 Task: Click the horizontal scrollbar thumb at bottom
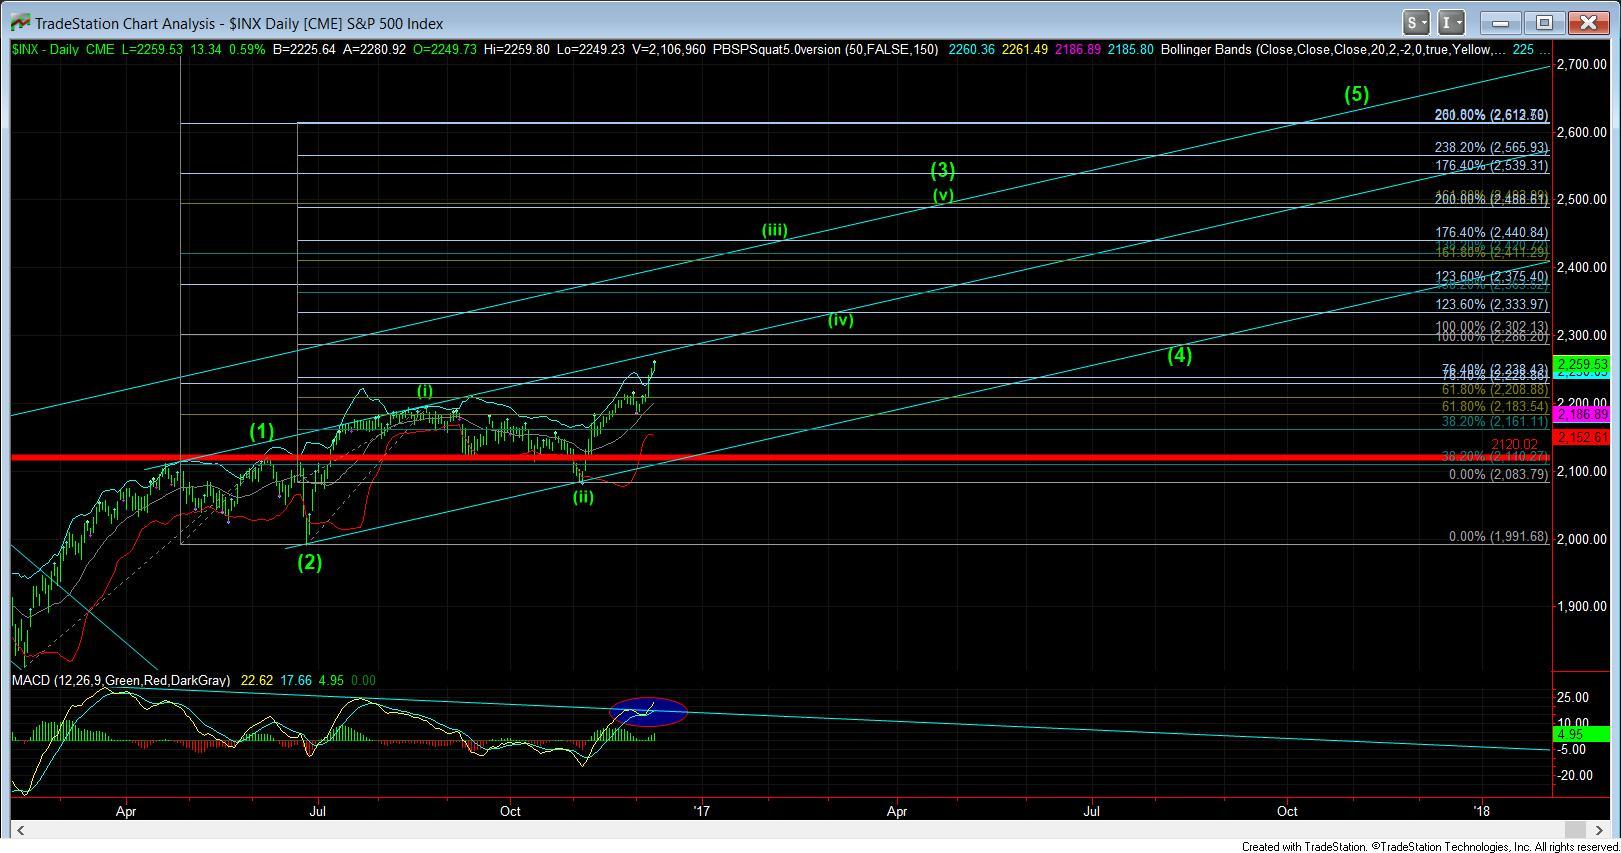[x=1574, y=830]
